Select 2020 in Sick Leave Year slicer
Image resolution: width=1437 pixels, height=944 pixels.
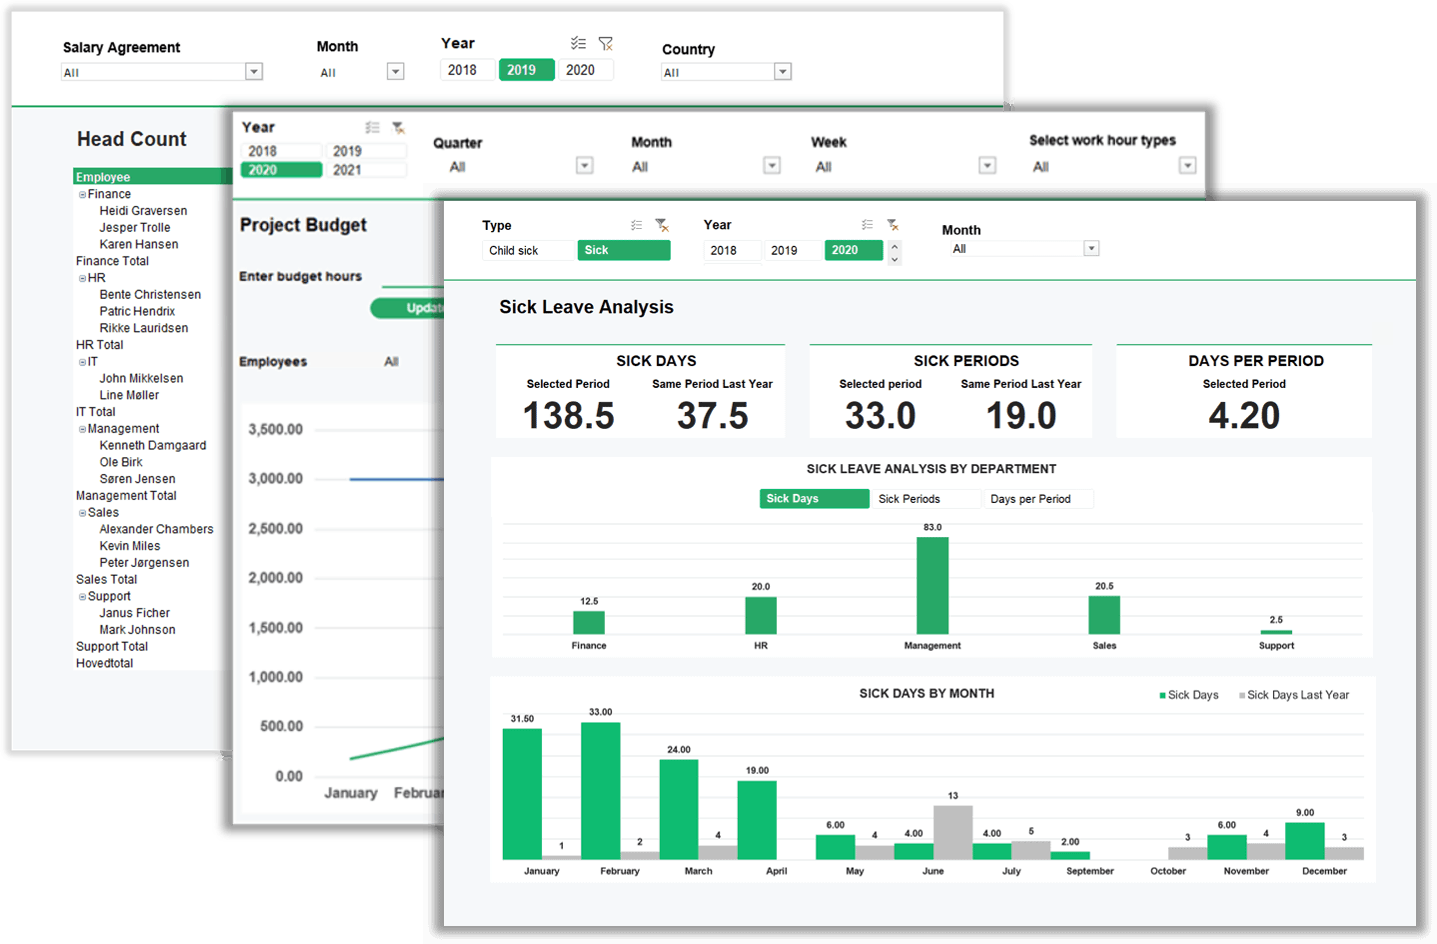coord(853,250)
